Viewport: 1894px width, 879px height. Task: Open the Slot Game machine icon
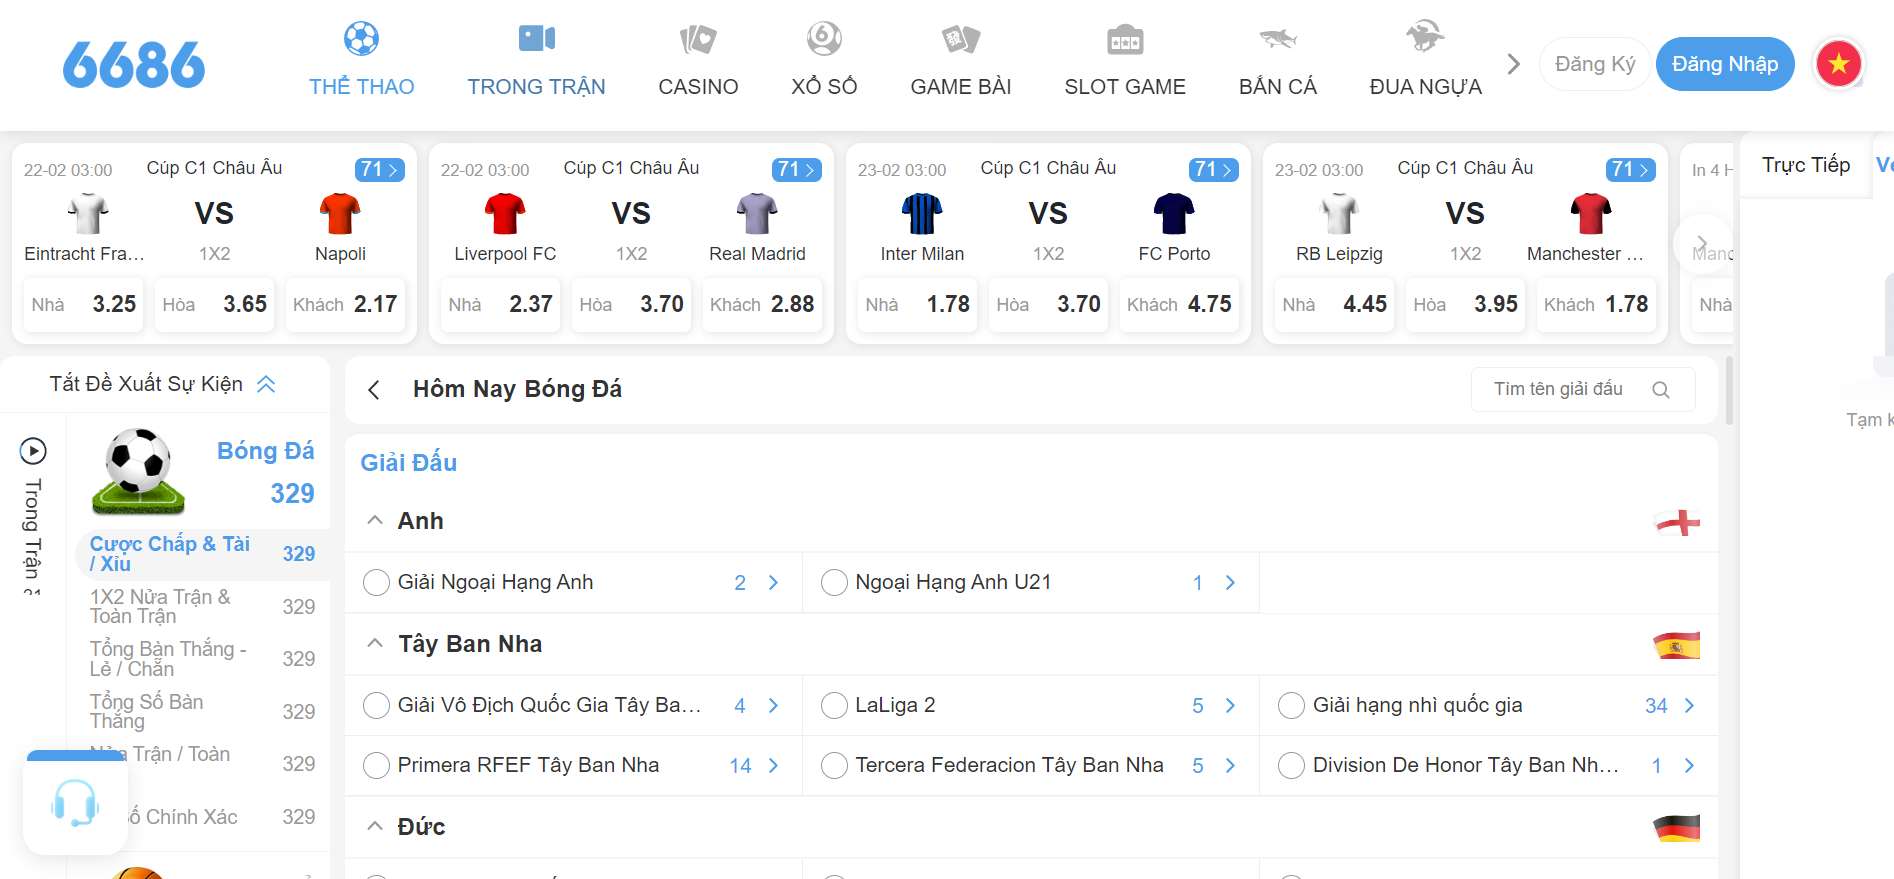pos(1125,39)
